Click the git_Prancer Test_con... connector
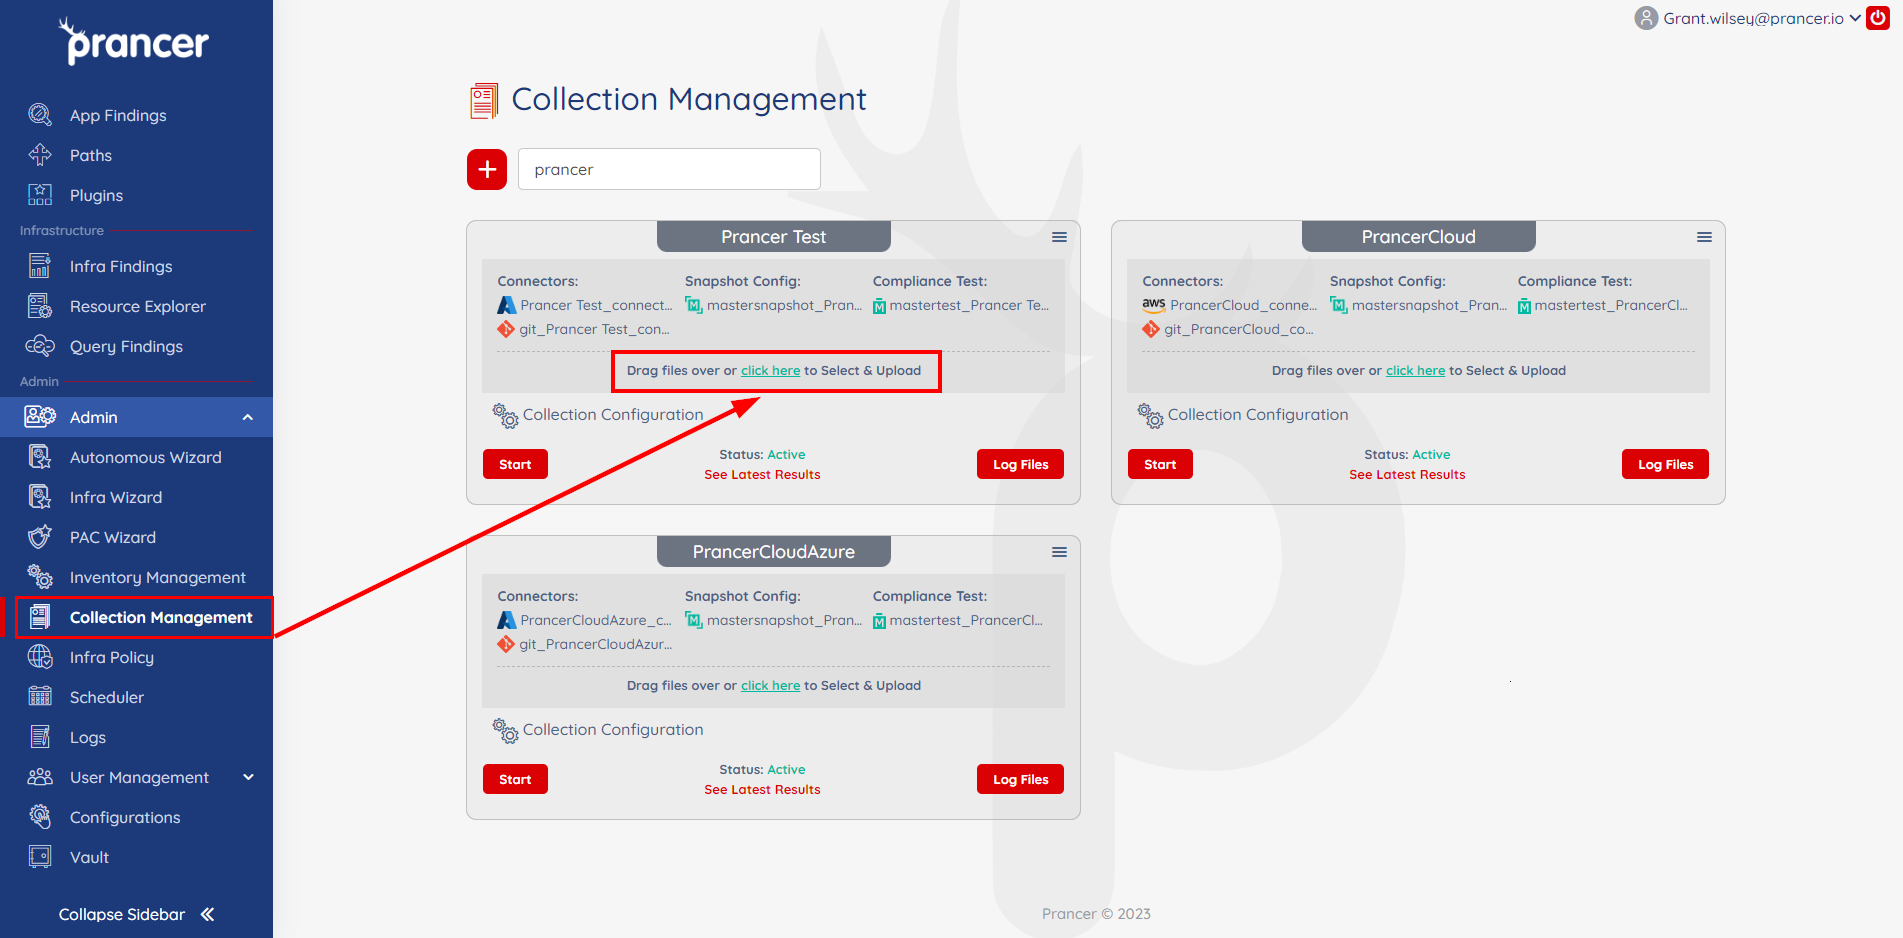Screen dimensions: 1903x938 coord(584,329)
